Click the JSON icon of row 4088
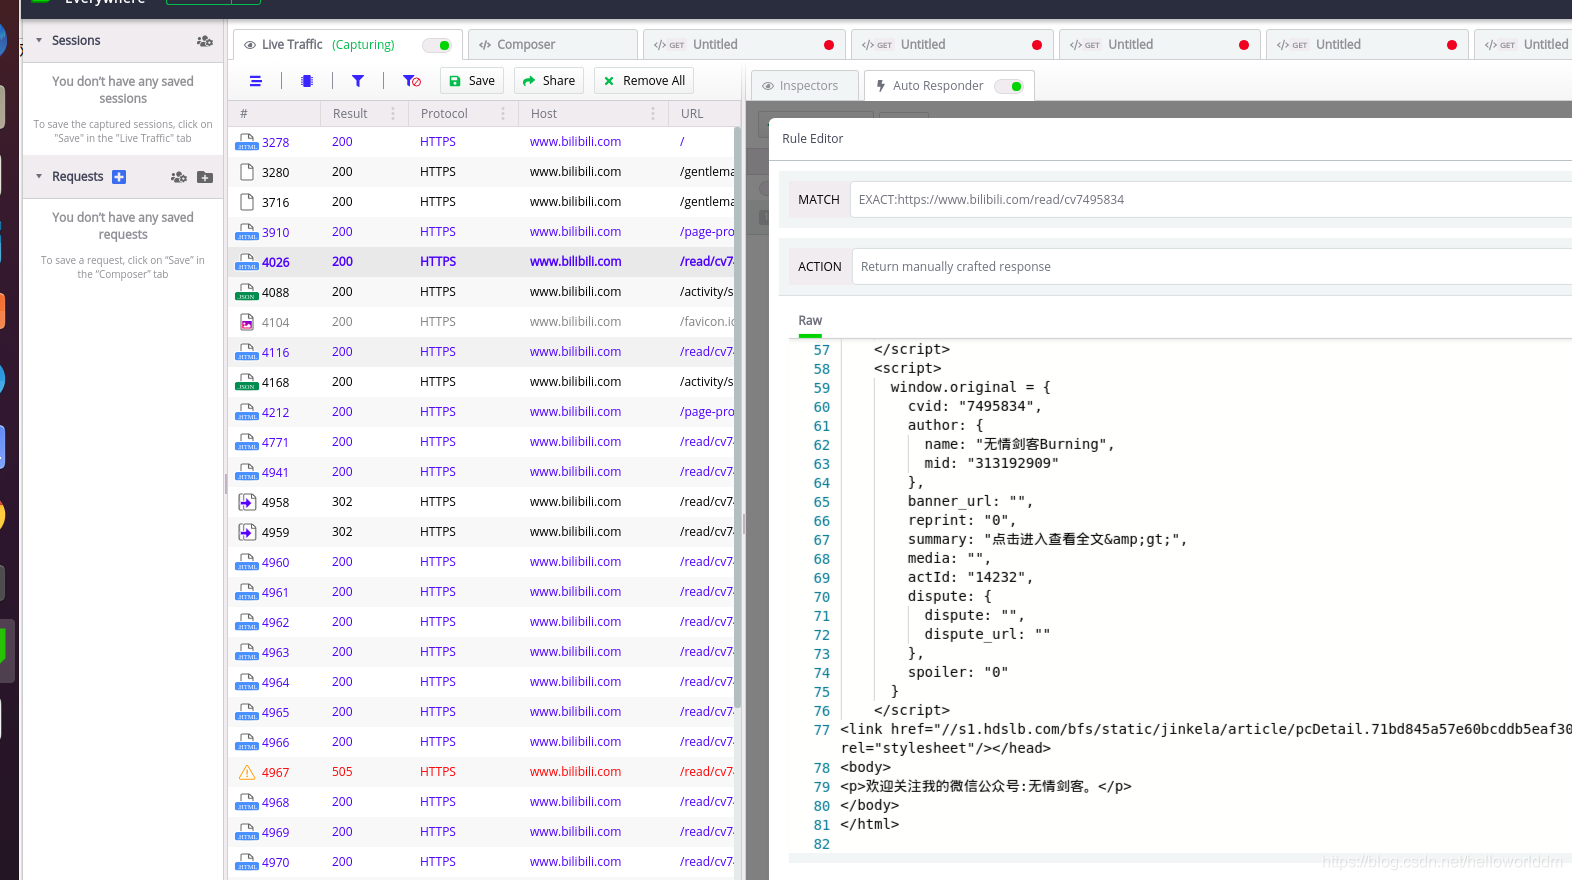This screenshot has height=880, width=1572. pyautogui.click(x=246, y=292)
